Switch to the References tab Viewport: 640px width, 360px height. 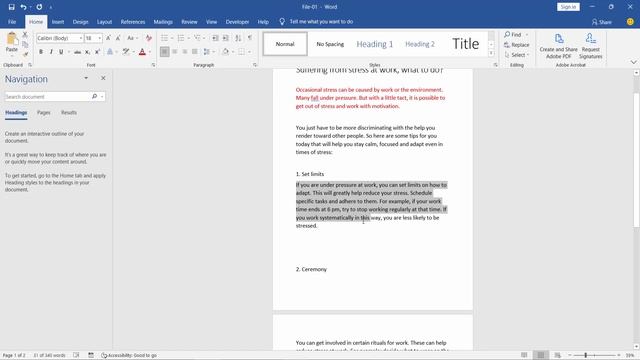tap(133, 22)
